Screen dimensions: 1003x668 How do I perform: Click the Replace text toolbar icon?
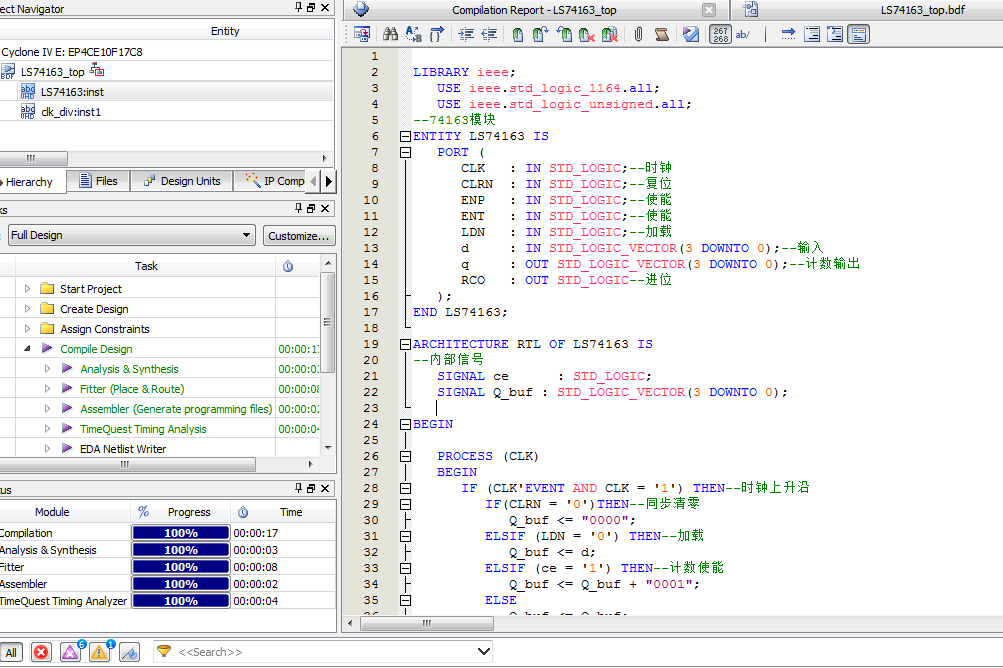point(414,35)
